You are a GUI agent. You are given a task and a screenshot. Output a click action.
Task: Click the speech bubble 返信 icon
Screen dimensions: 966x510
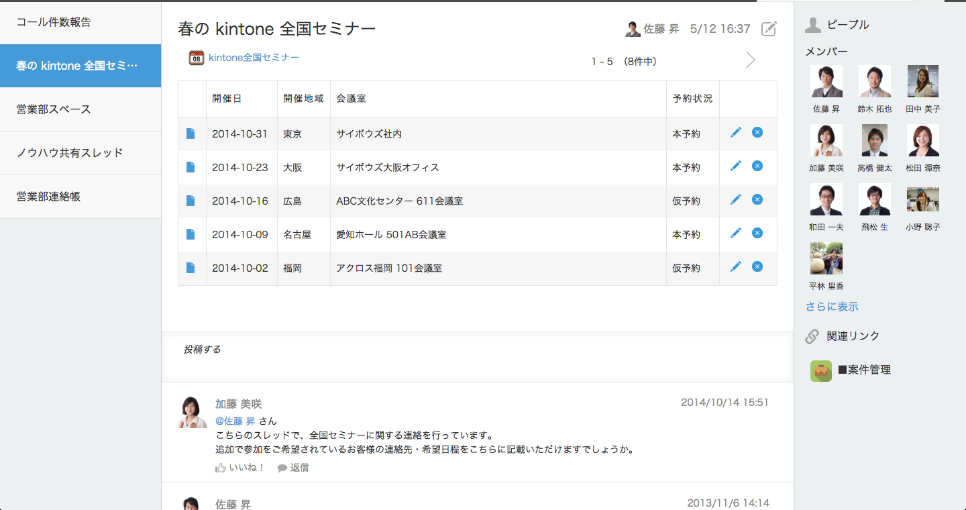point(282,468)
